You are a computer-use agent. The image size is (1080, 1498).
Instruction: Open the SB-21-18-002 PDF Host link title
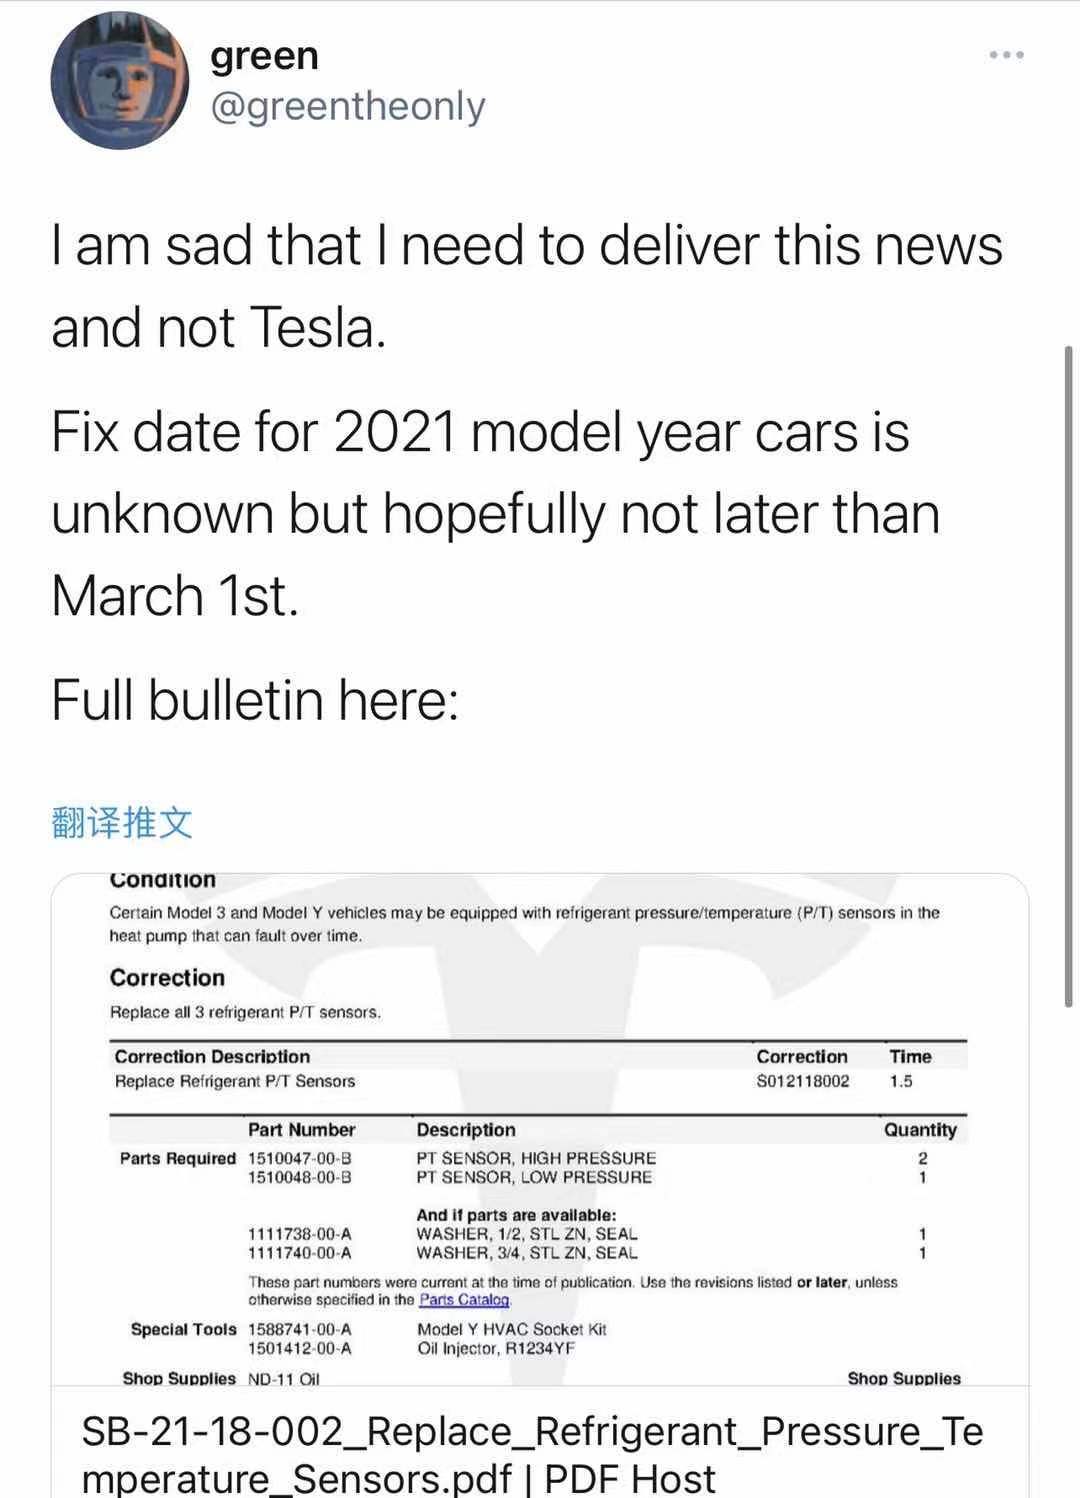click(532, 1454)
